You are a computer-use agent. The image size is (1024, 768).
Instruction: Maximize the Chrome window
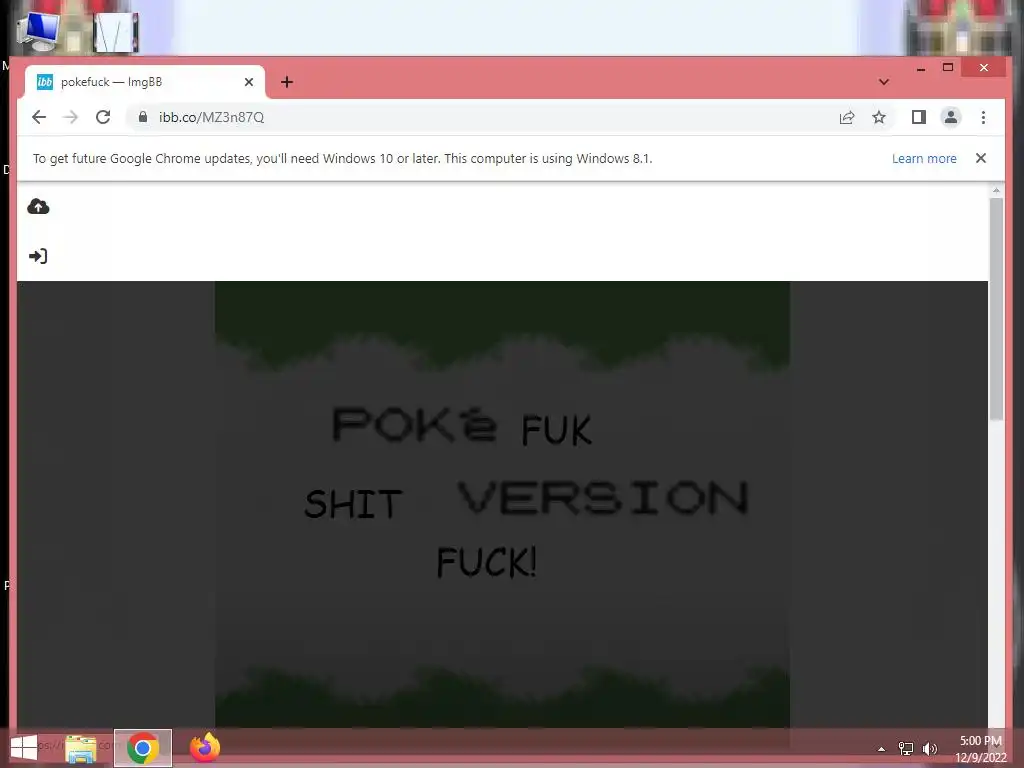[x=948, y=67]
